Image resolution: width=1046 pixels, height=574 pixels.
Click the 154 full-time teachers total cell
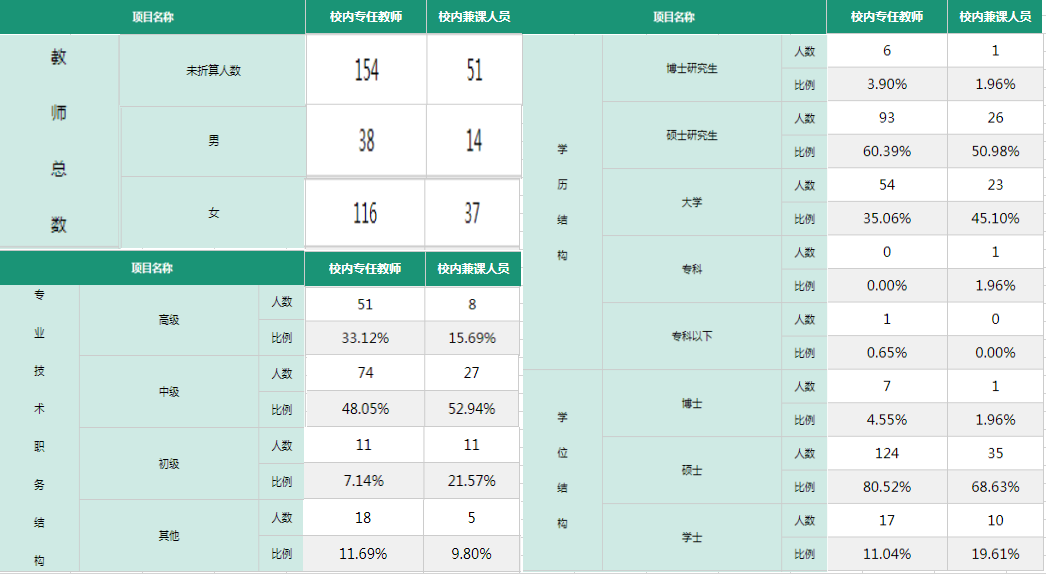[366, 69]
